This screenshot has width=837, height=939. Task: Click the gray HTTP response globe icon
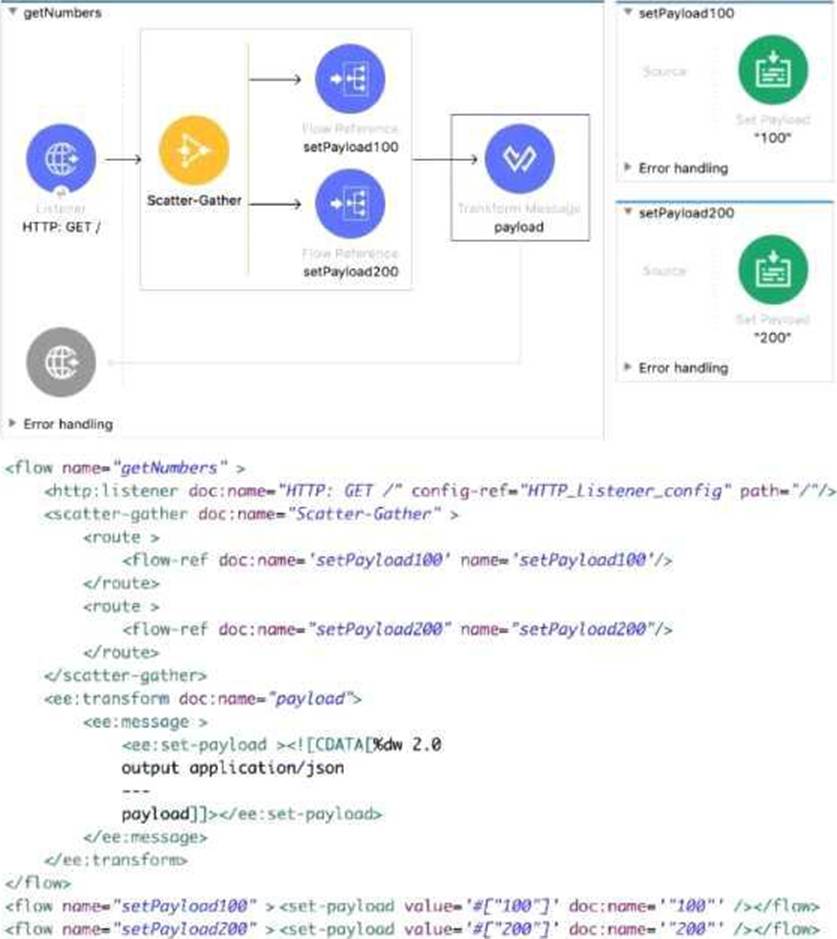(x=62, y=359)
